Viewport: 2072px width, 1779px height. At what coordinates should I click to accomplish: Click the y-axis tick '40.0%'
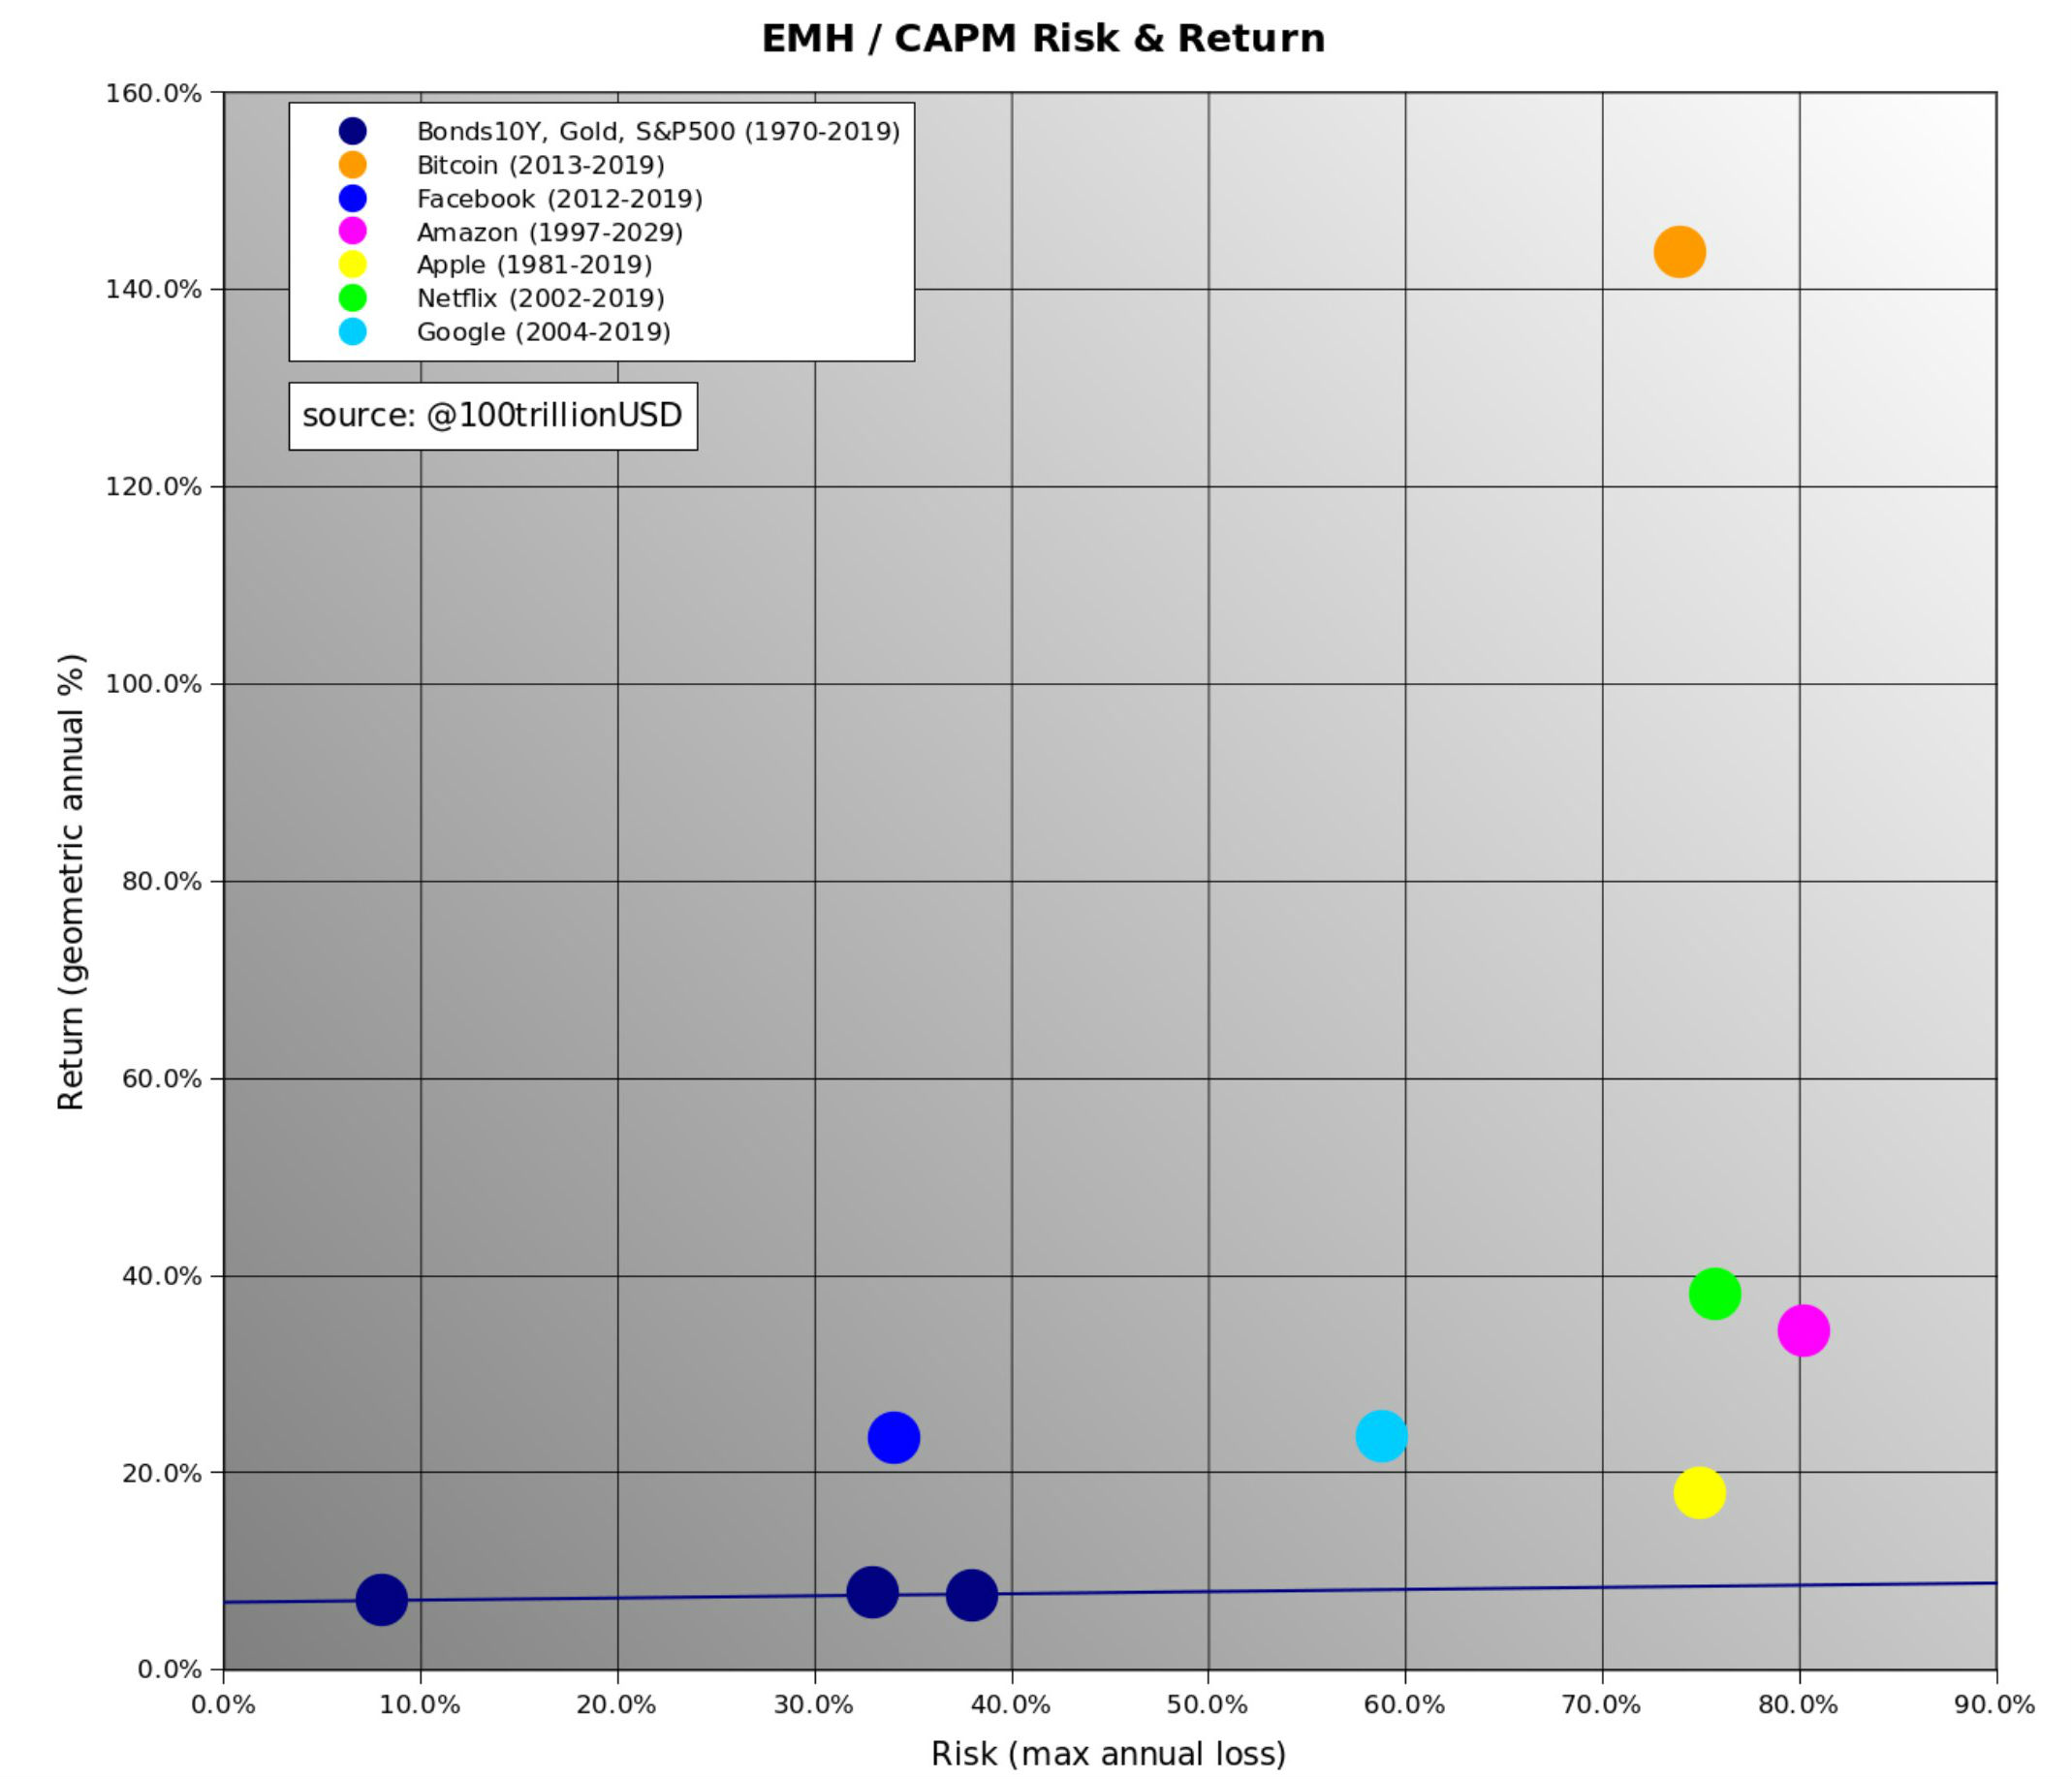[162, 1276]
